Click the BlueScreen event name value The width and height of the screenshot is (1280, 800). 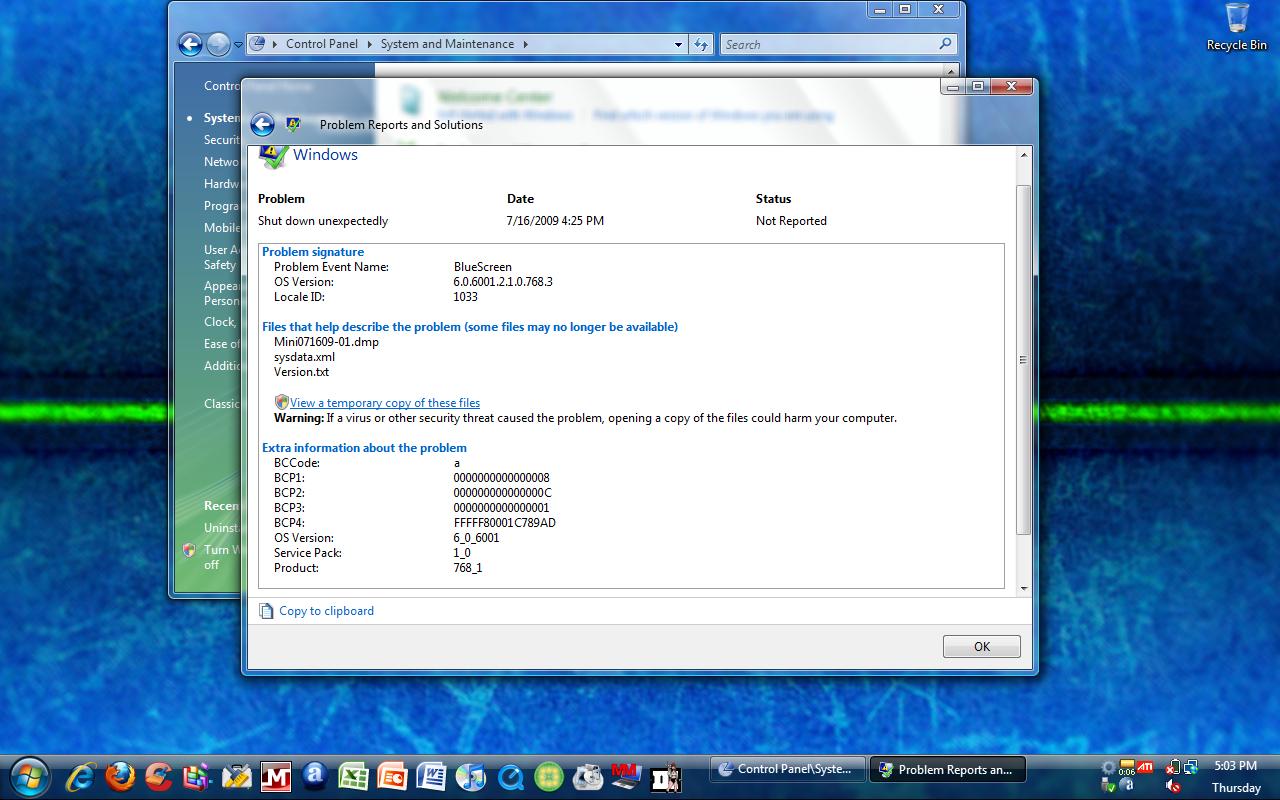[482, 267]
